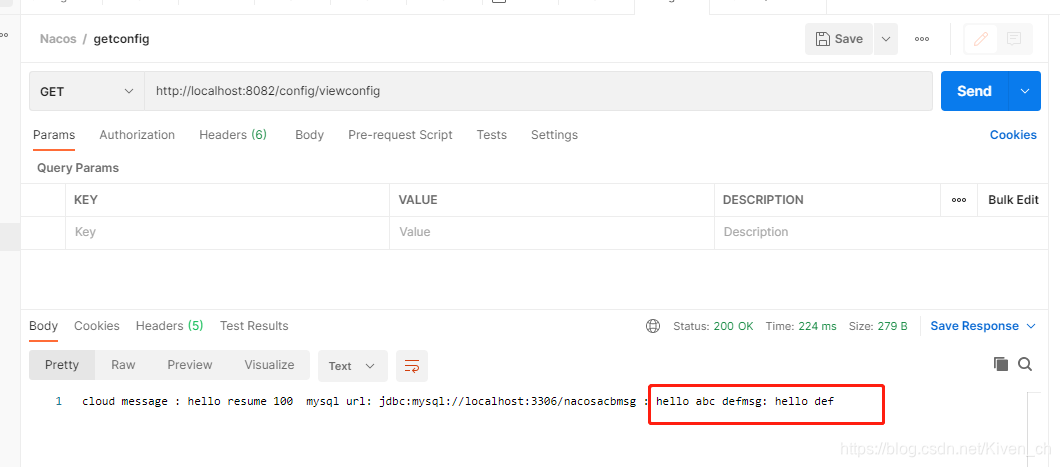Screen dimensions: 1060x467
Task: Click the DESCRIPTION column header
Action: pyautogui.click(x=763, y=200)
